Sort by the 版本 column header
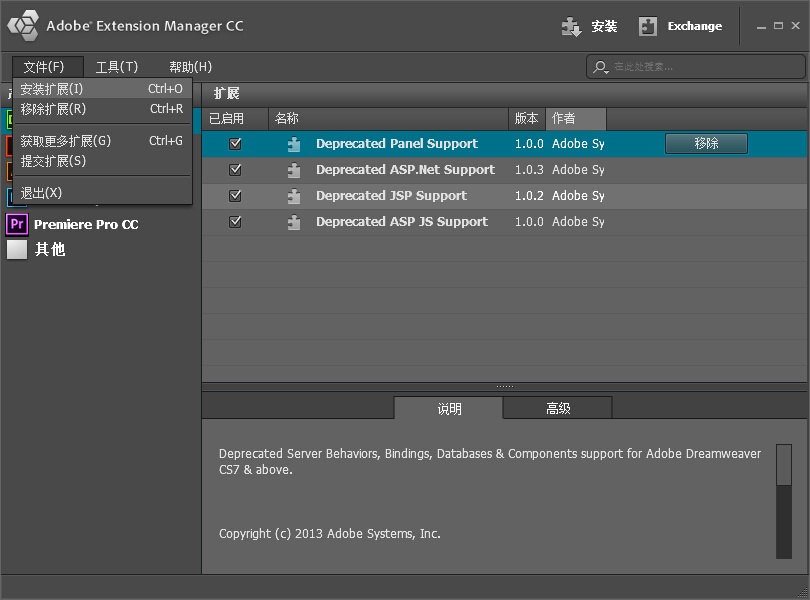Viewport: 810px width, 600px height. (527, 119)
